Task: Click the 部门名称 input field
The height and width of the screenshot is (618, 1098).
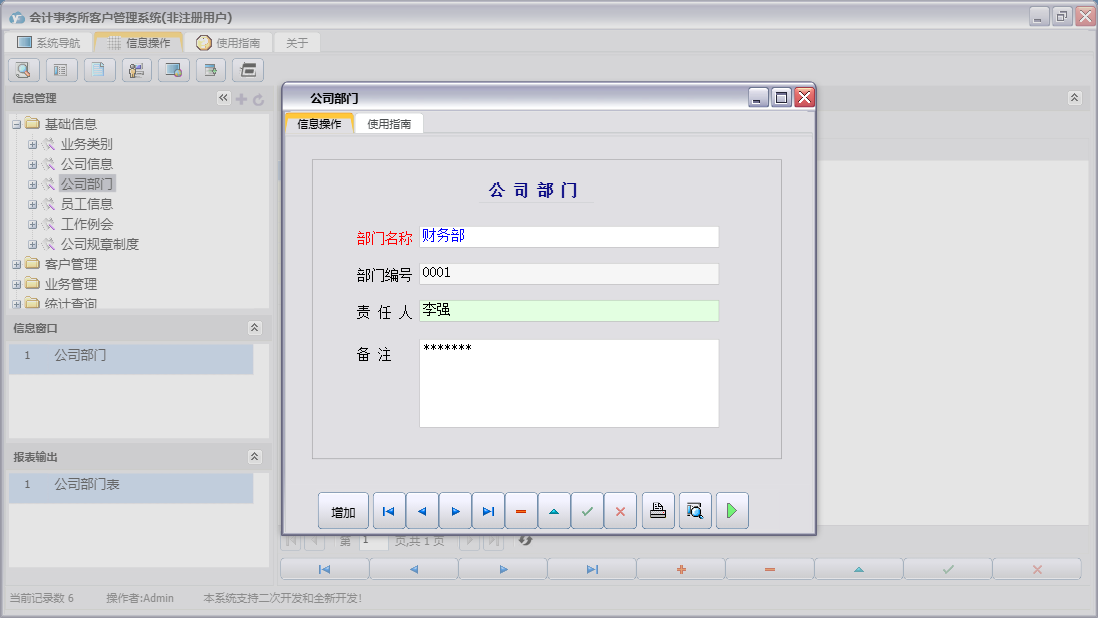Action: pyautogui.click(x=568, y=237)
